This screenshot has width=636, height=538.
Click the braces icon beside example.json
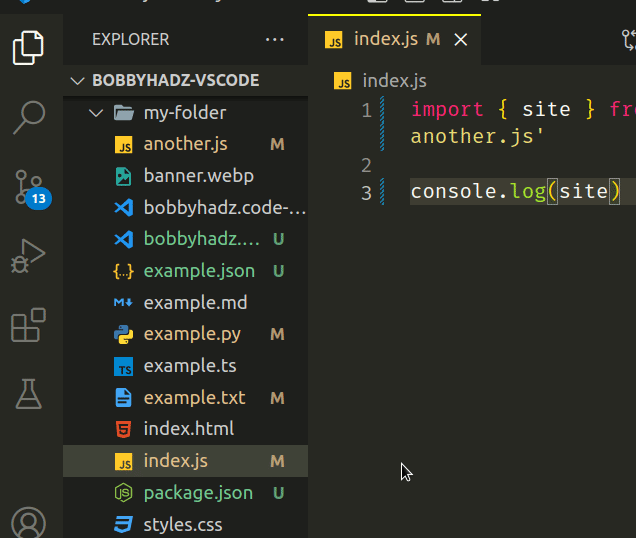coord(123,271)
